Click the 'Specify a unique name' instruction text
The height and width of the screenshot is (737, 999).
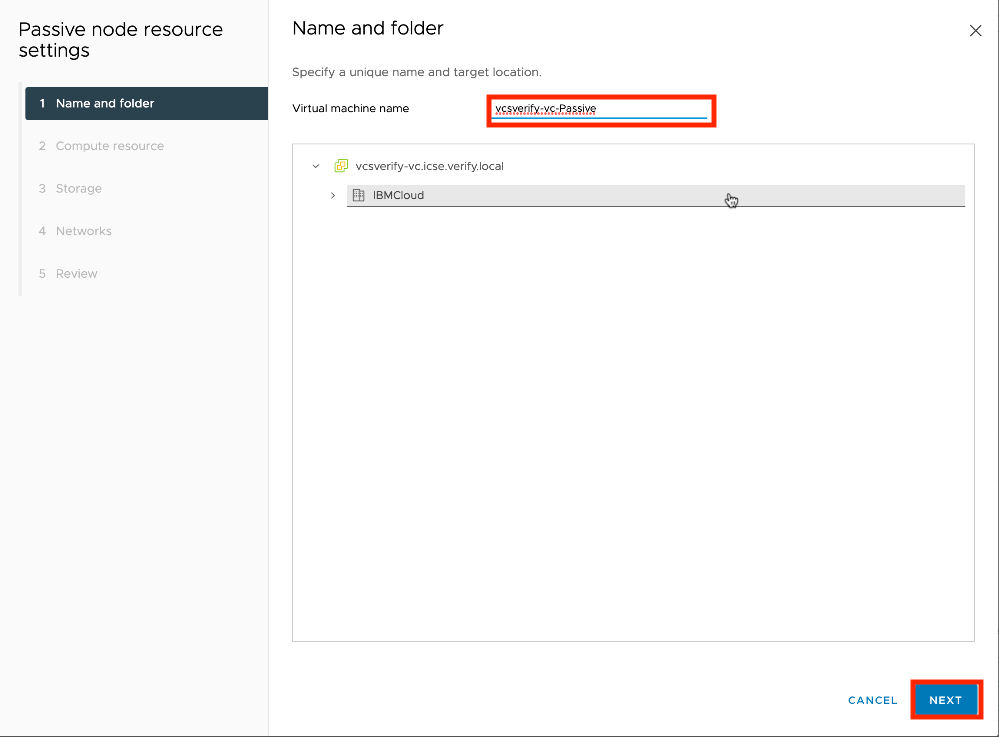[416, 72]
